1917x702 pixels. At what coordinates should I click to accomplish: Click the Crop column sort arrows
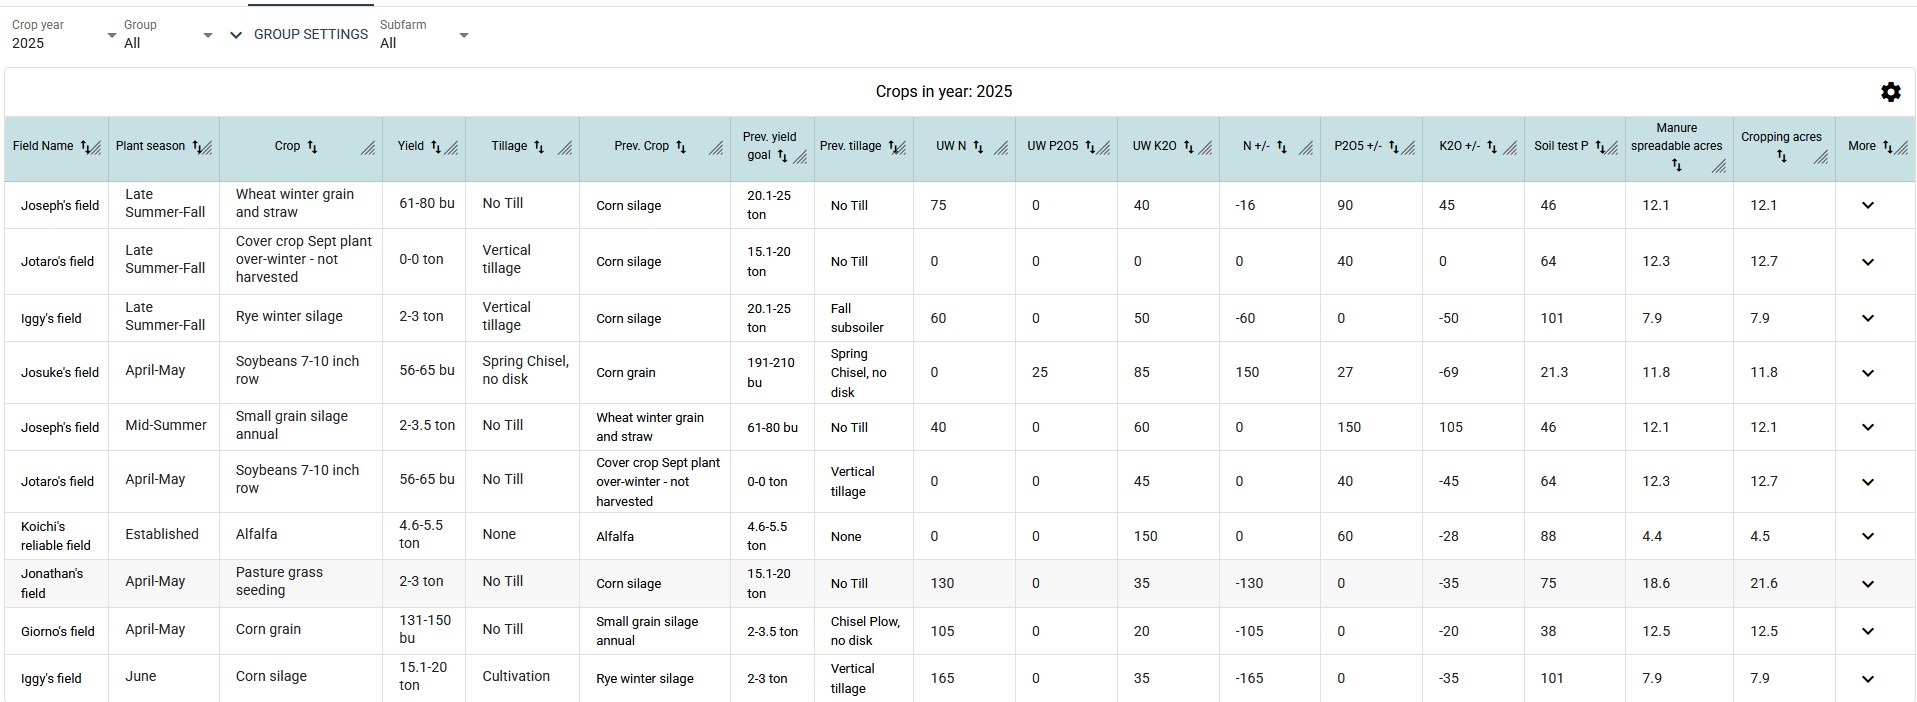312,147
